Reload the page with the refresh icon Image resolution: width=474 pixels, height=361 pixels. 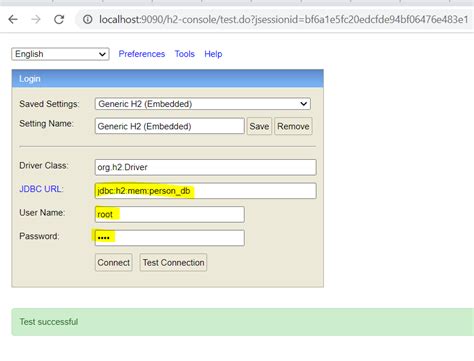pyautogui.click(x=59, y=20)
